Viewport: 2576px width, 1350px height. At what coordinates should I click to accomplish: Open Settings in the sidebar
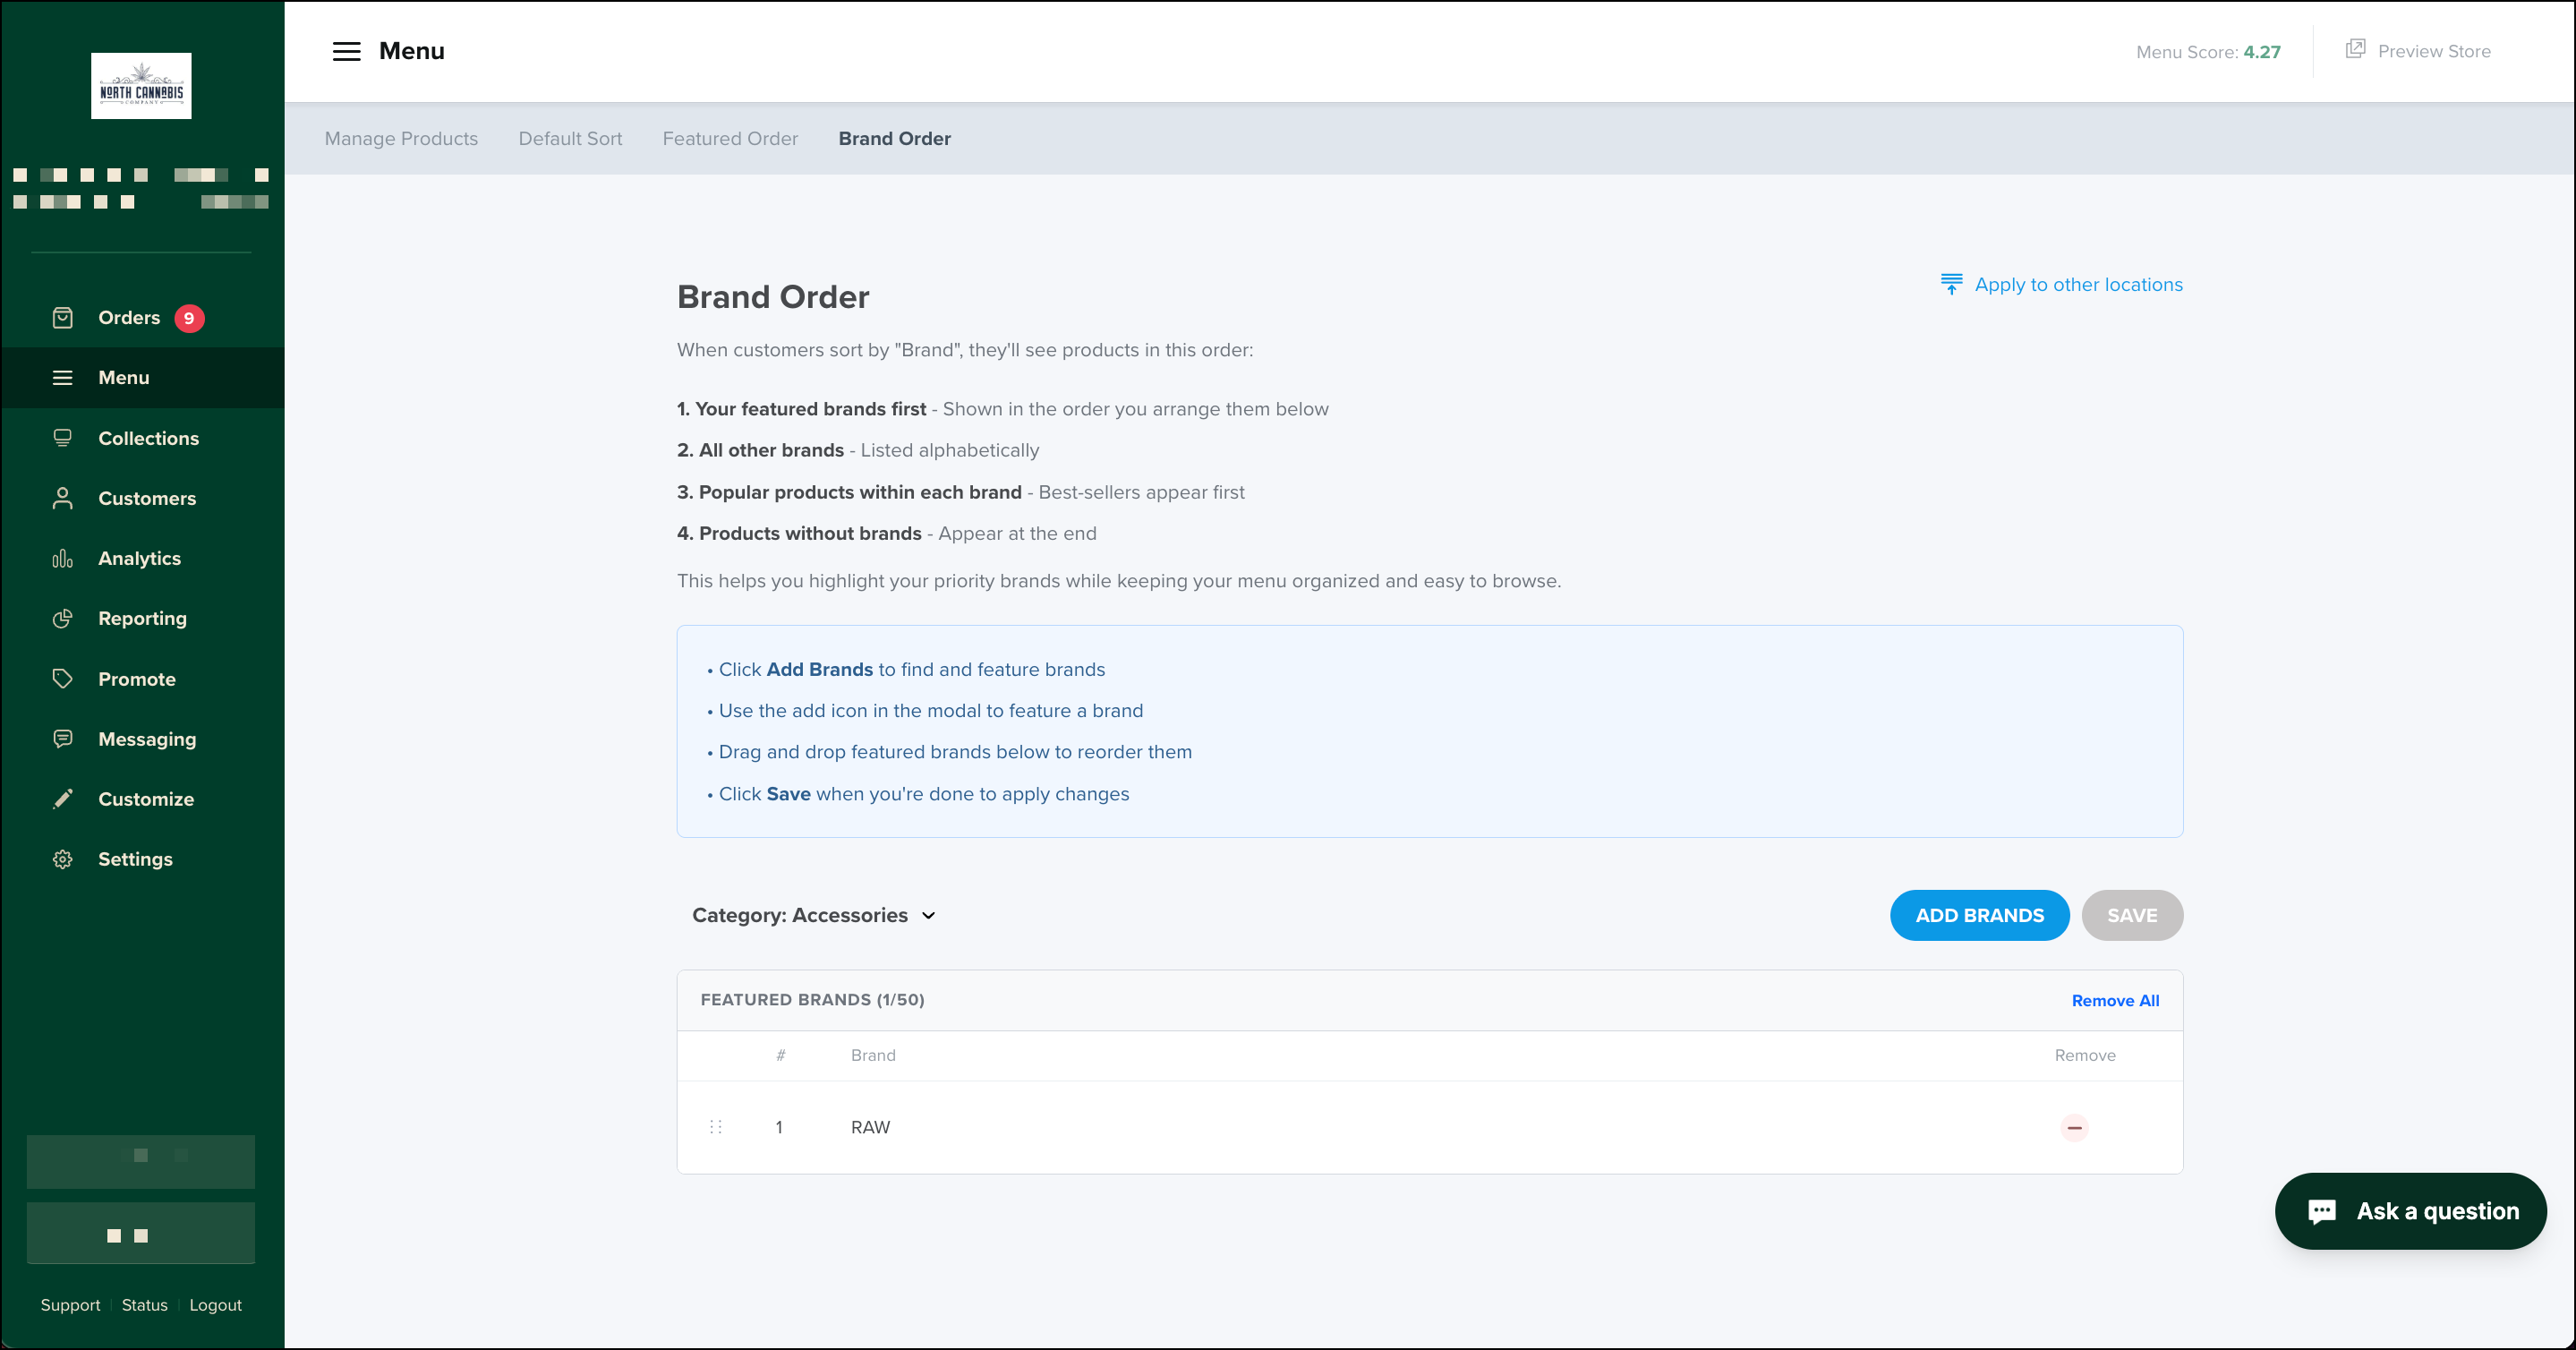(142, 859)
